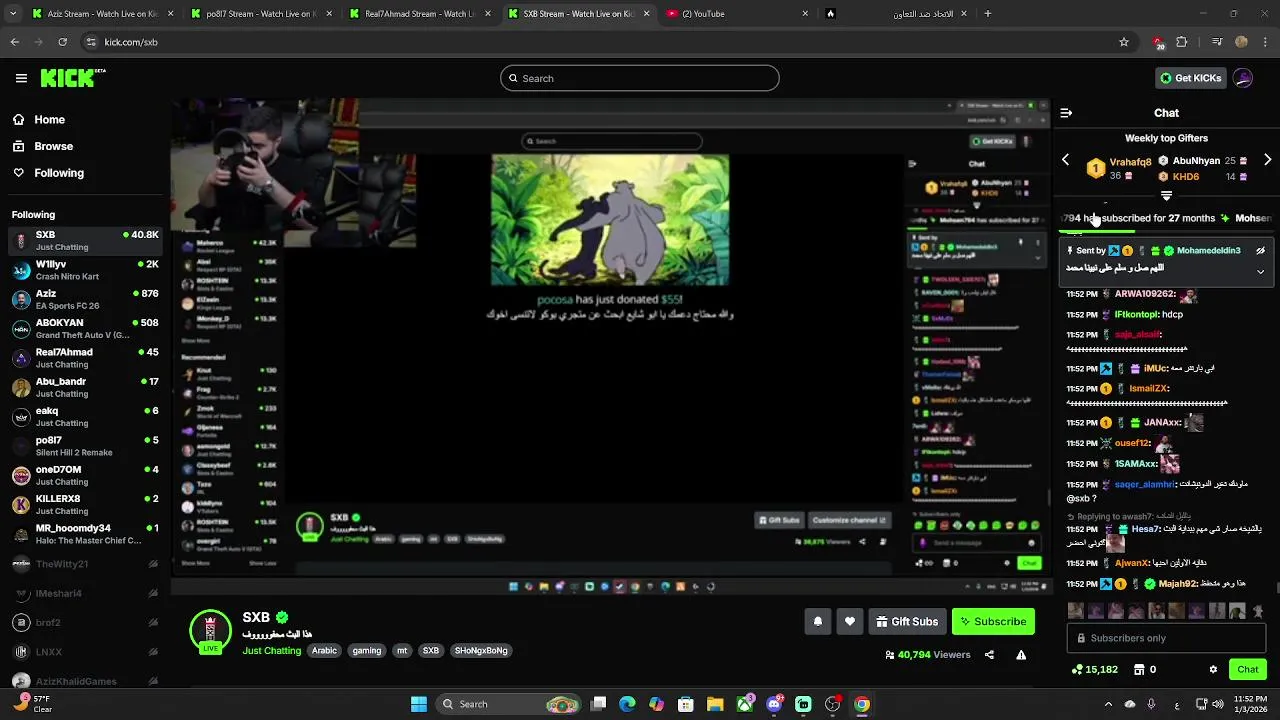Open the user profile avatar menu
Viewport: 1280px width, 720px height.
1243,78
